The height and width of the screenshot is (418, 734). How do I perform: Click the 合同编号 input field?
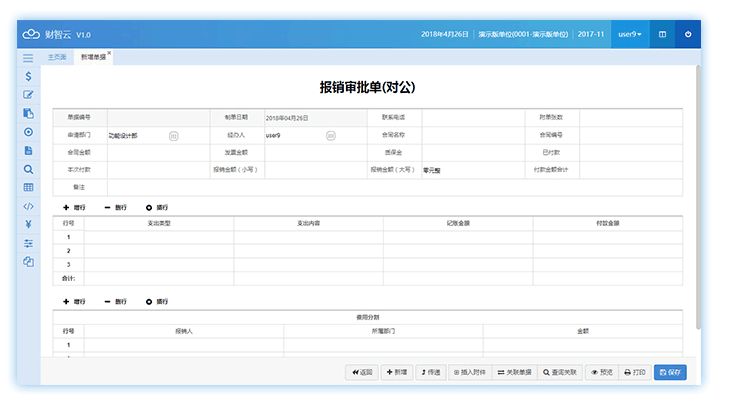[x=631, y=135]
